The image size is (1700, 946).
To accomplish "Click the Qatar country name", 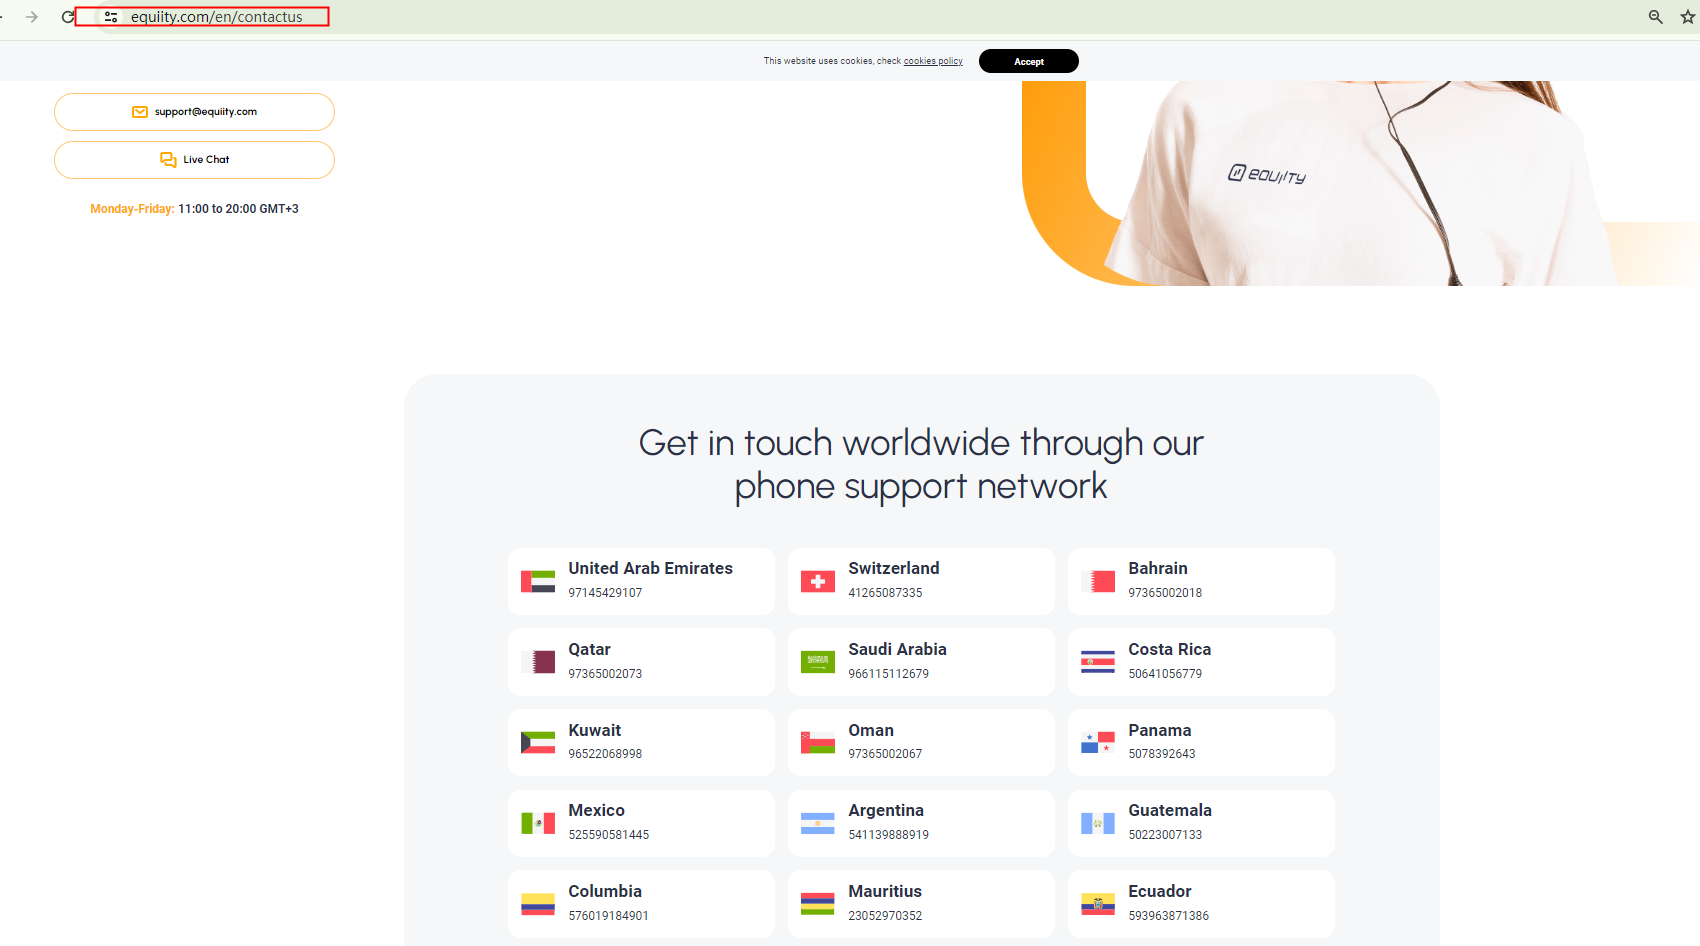I will pos(590,649).
